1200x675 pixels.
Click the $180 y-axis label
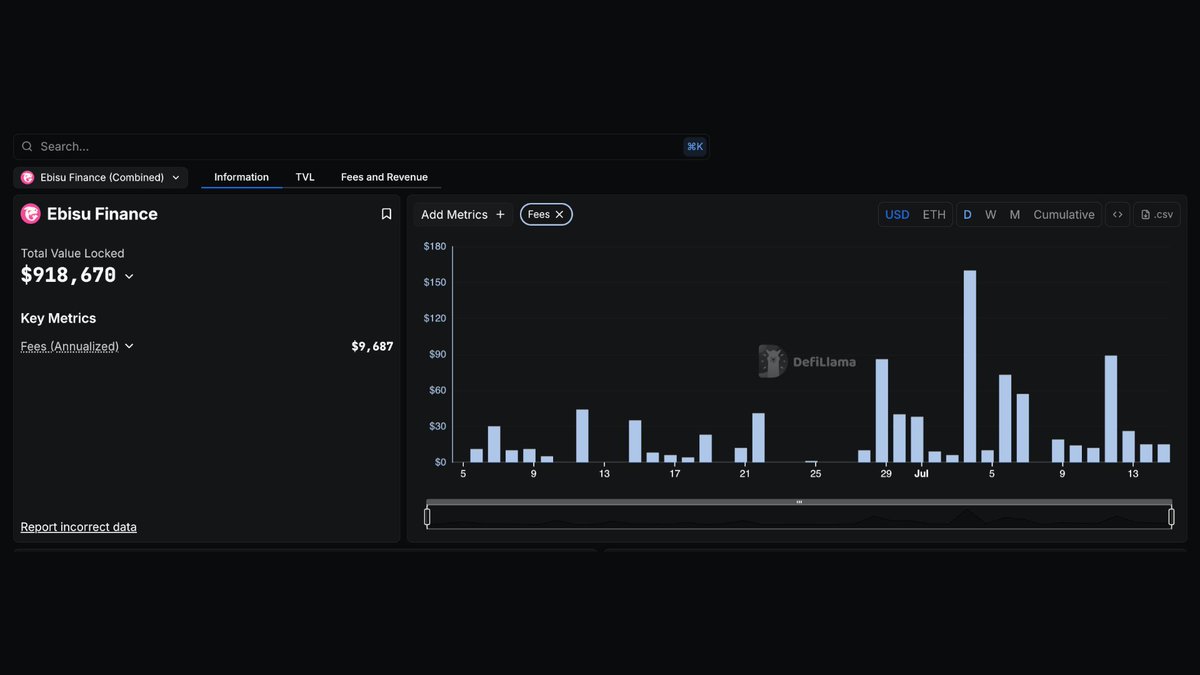point(435,246)
